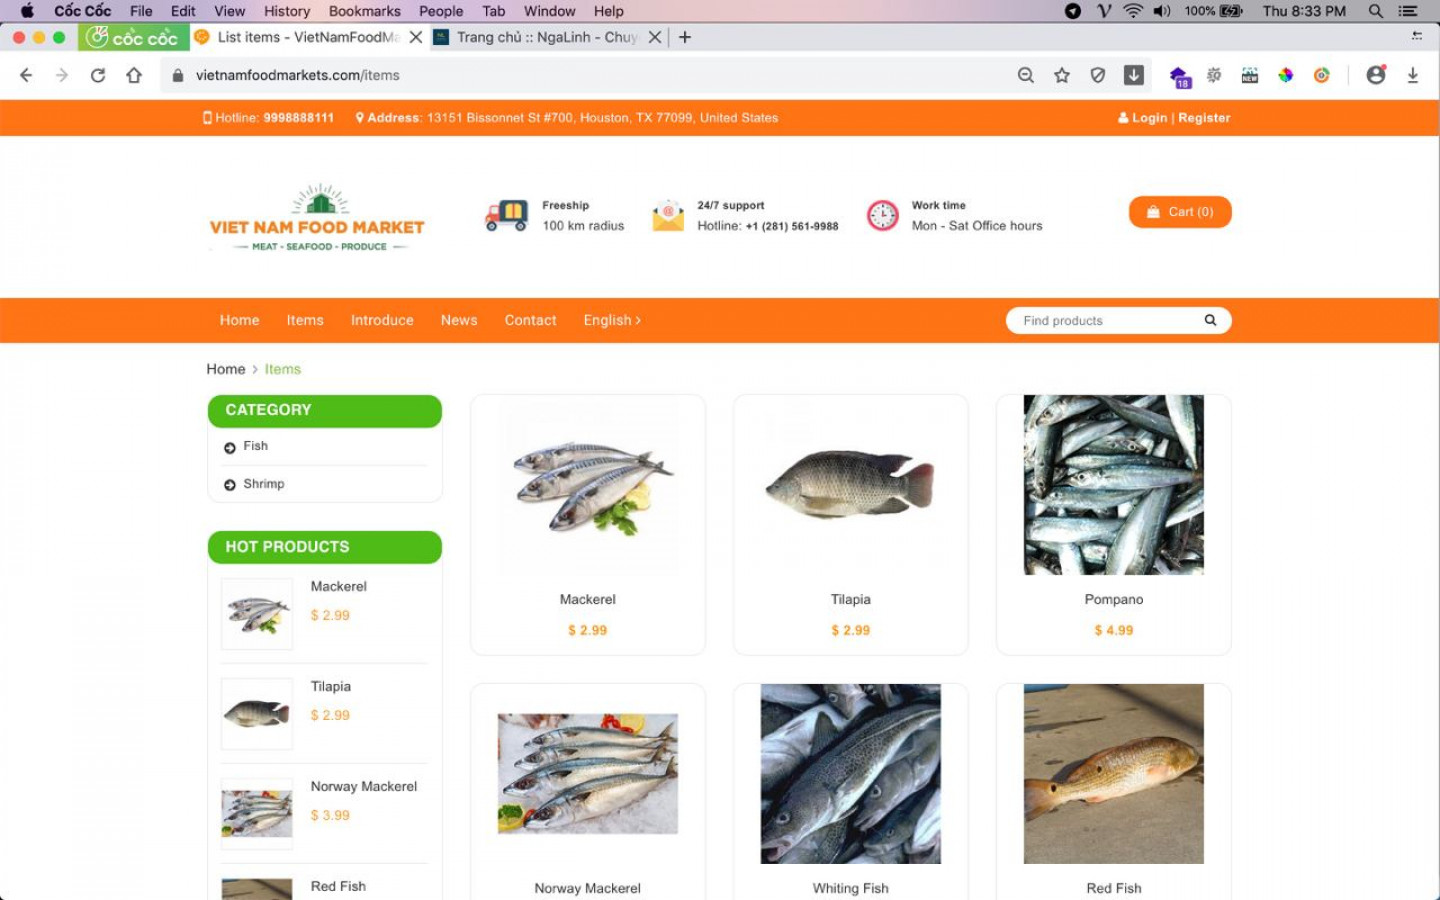
Task: Select the Fish category
Action: (x=255, y=446)
